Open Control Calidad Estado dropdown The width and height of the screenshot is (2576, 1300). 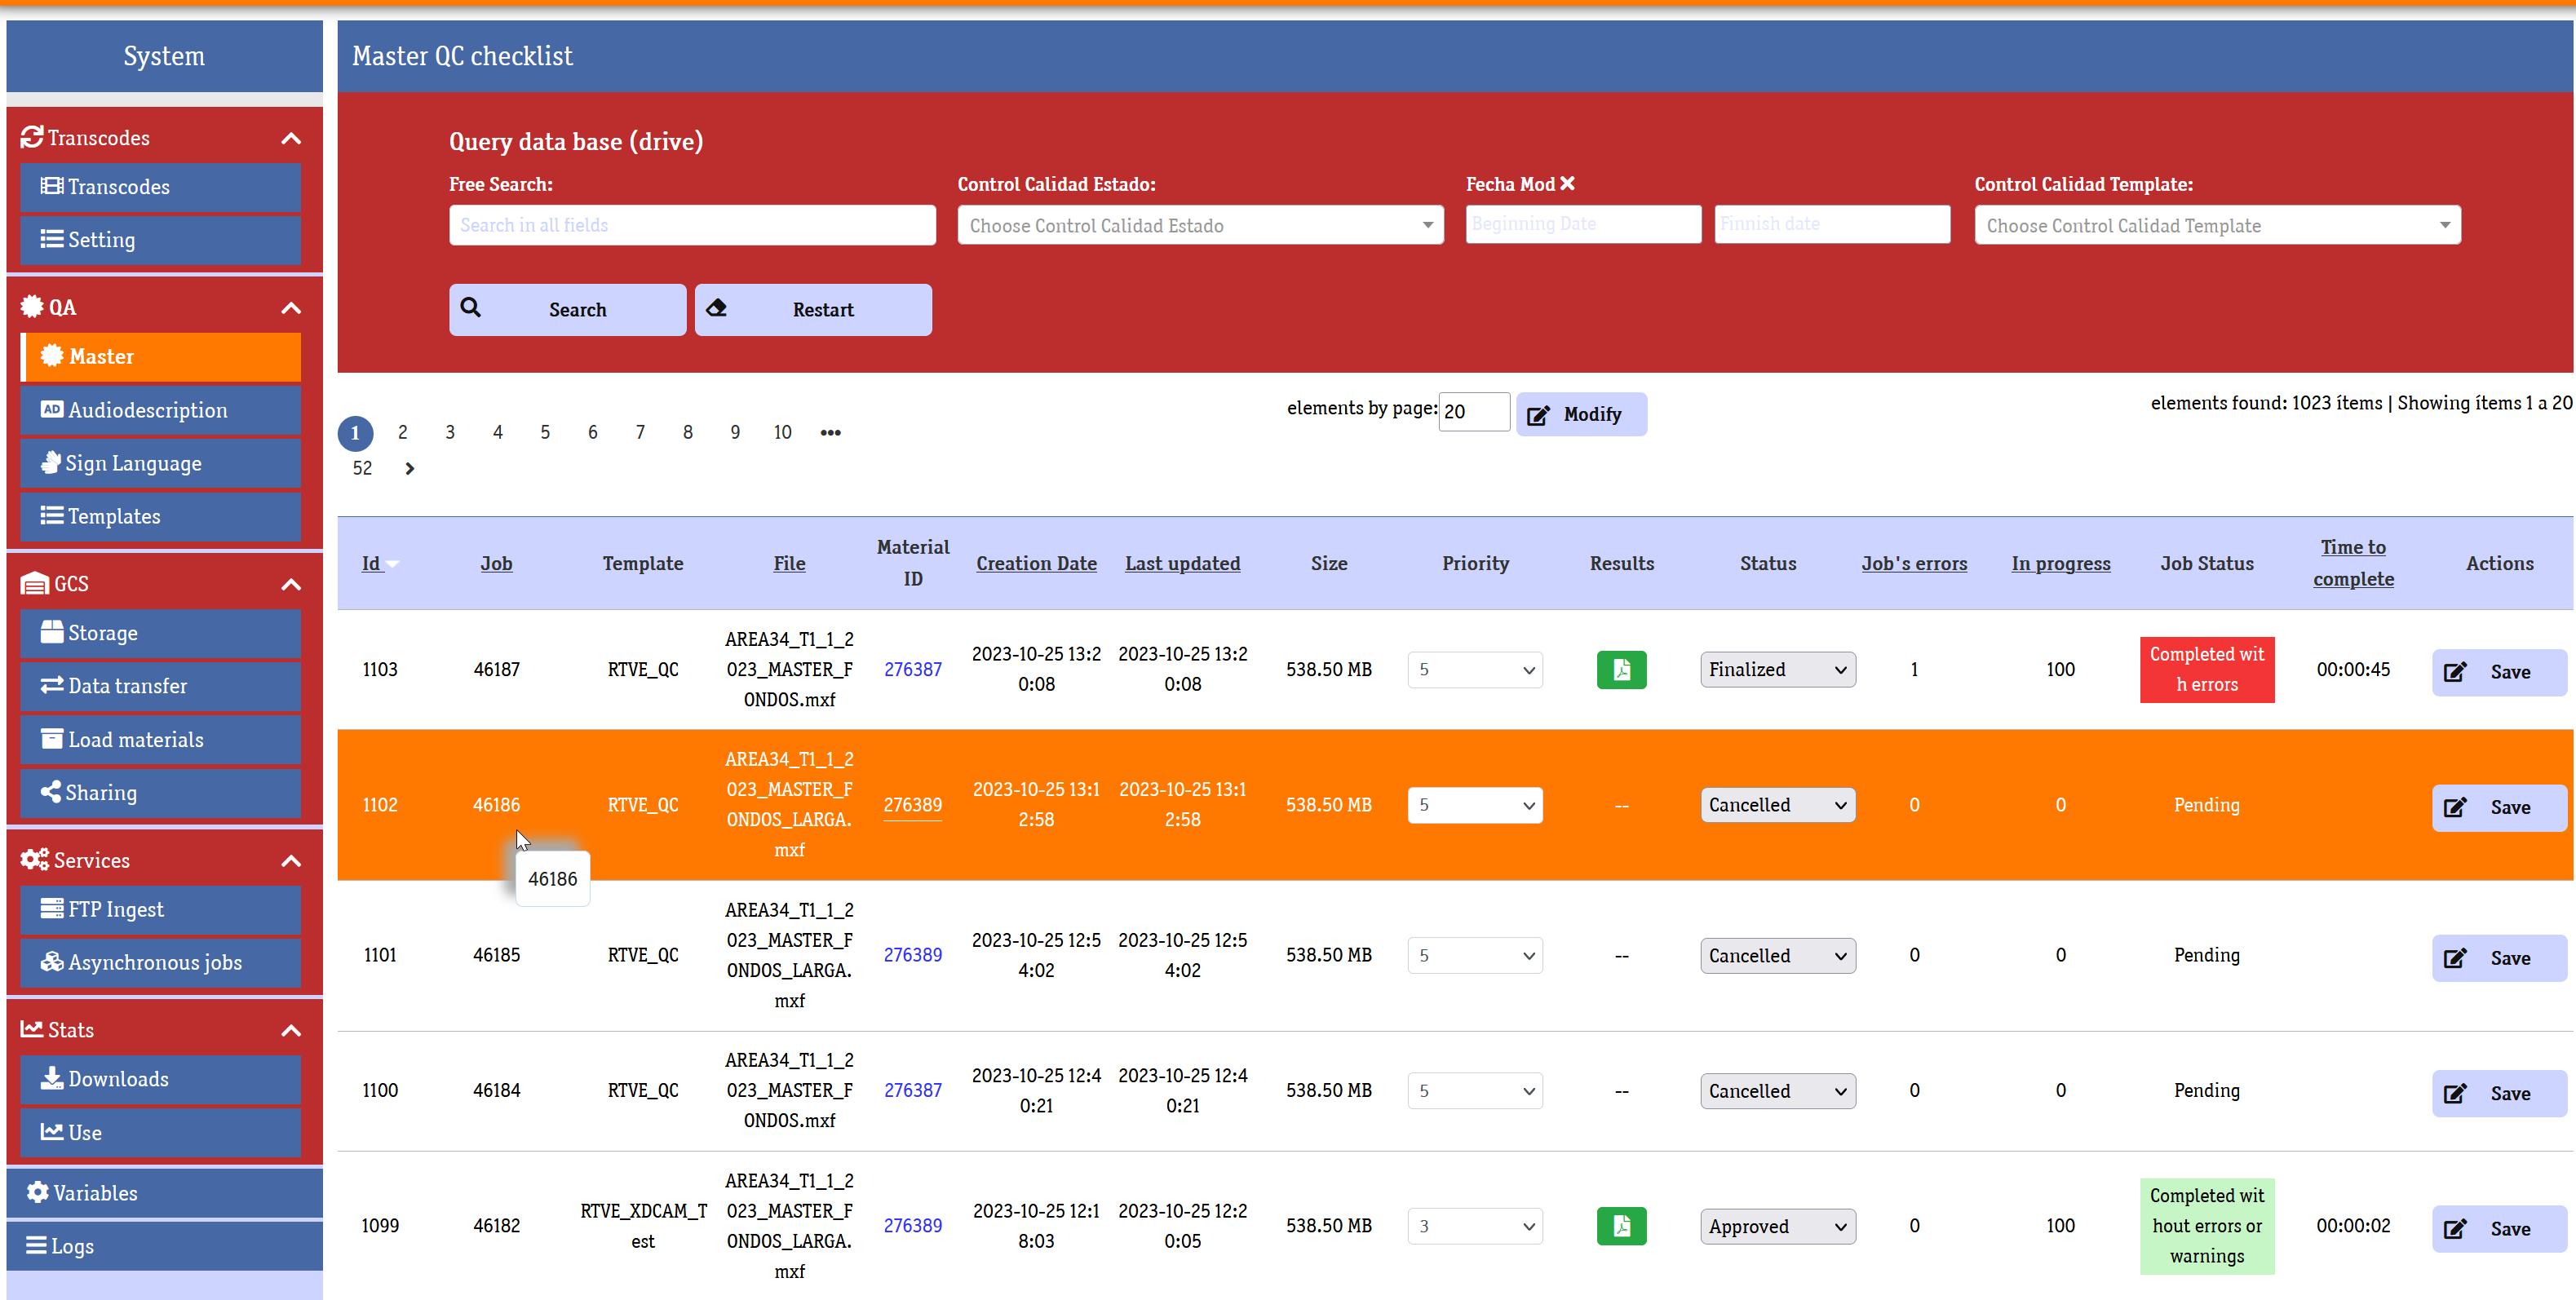pos(1200,225)
